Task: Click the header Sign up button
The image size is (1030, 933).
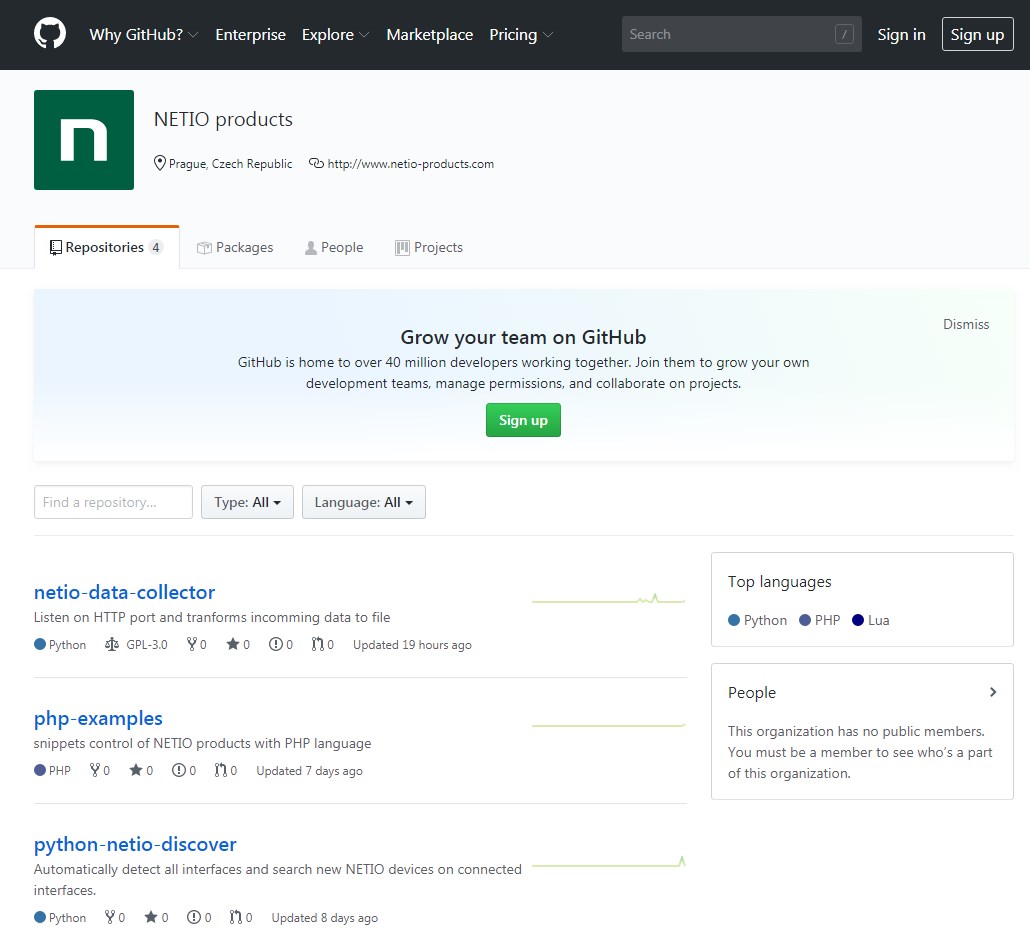Action: pyautogui.click(x=977, y=34)
